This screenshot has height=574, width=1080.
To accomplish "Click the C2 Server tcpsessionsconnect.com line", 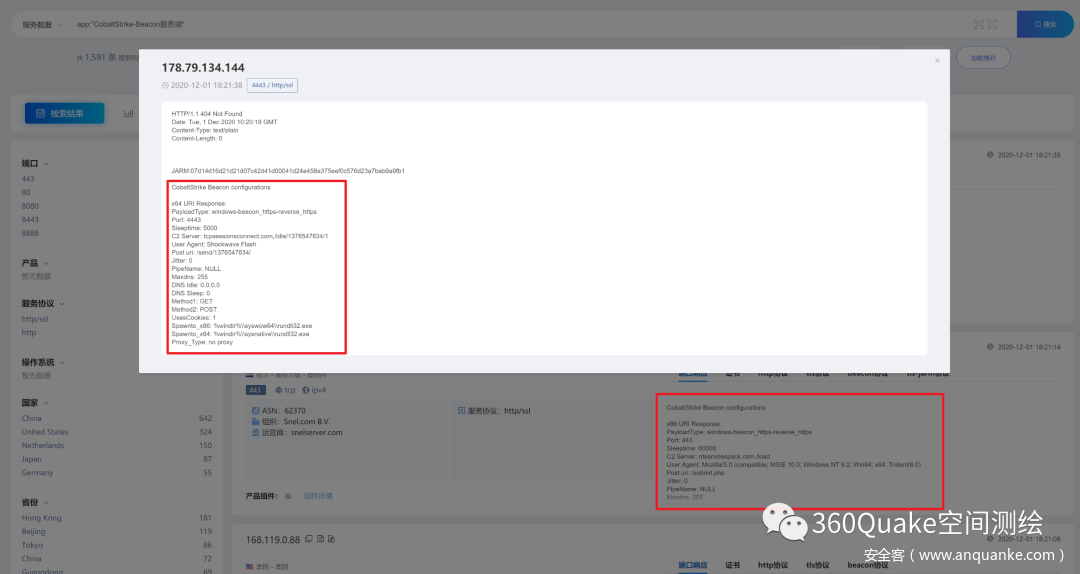I will click(x=250, y=236).
